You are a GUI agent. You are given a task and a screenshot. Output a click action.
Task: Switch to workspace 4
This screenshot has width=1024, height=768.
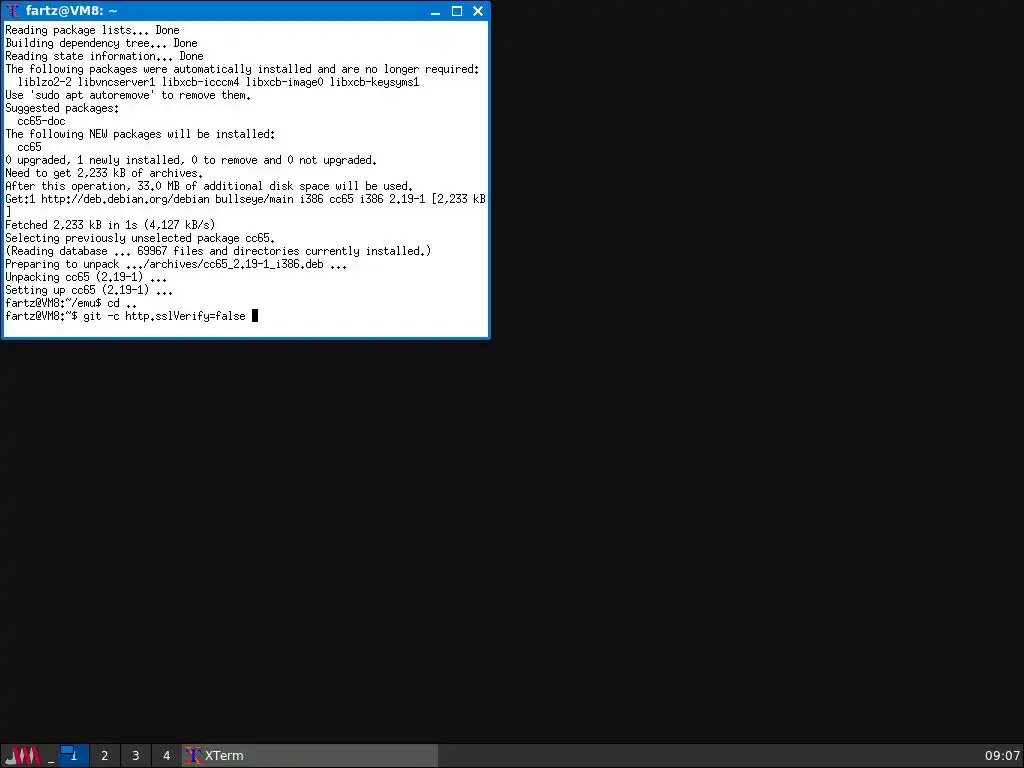(x=167, y=756)
